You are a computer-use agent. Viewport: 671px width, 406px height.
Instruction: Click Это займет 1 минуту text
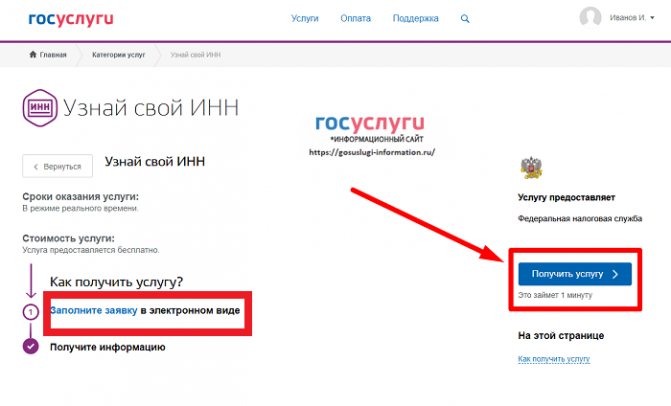point(555,295)
